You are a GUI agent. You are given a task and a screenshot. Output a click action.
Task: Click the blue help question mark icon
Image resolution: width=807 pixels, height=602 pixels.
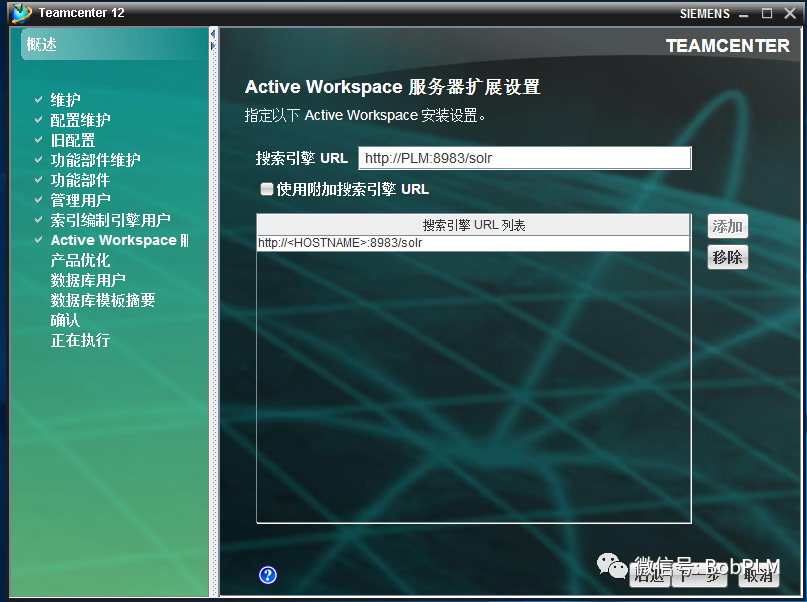pos(268,575)
